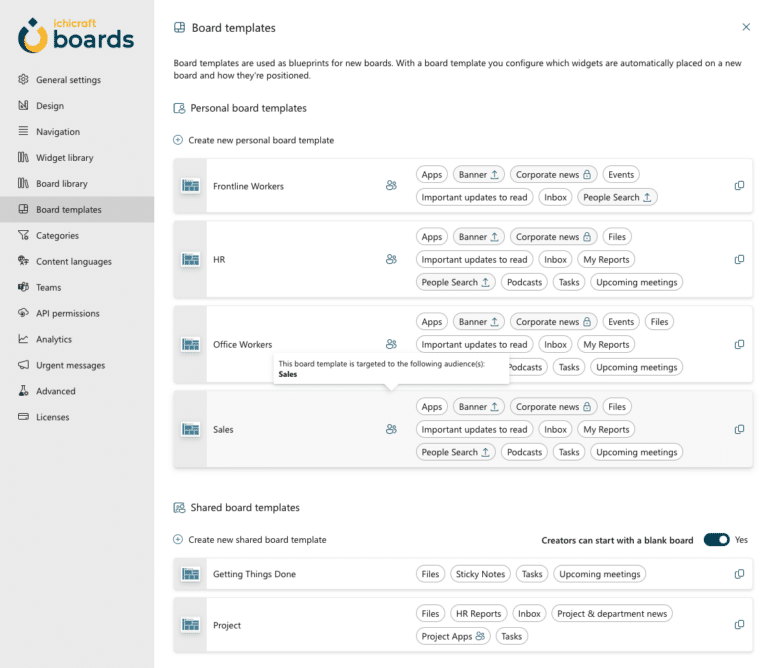Open the Project template name

pyautogui.click(x=227, y=625)
